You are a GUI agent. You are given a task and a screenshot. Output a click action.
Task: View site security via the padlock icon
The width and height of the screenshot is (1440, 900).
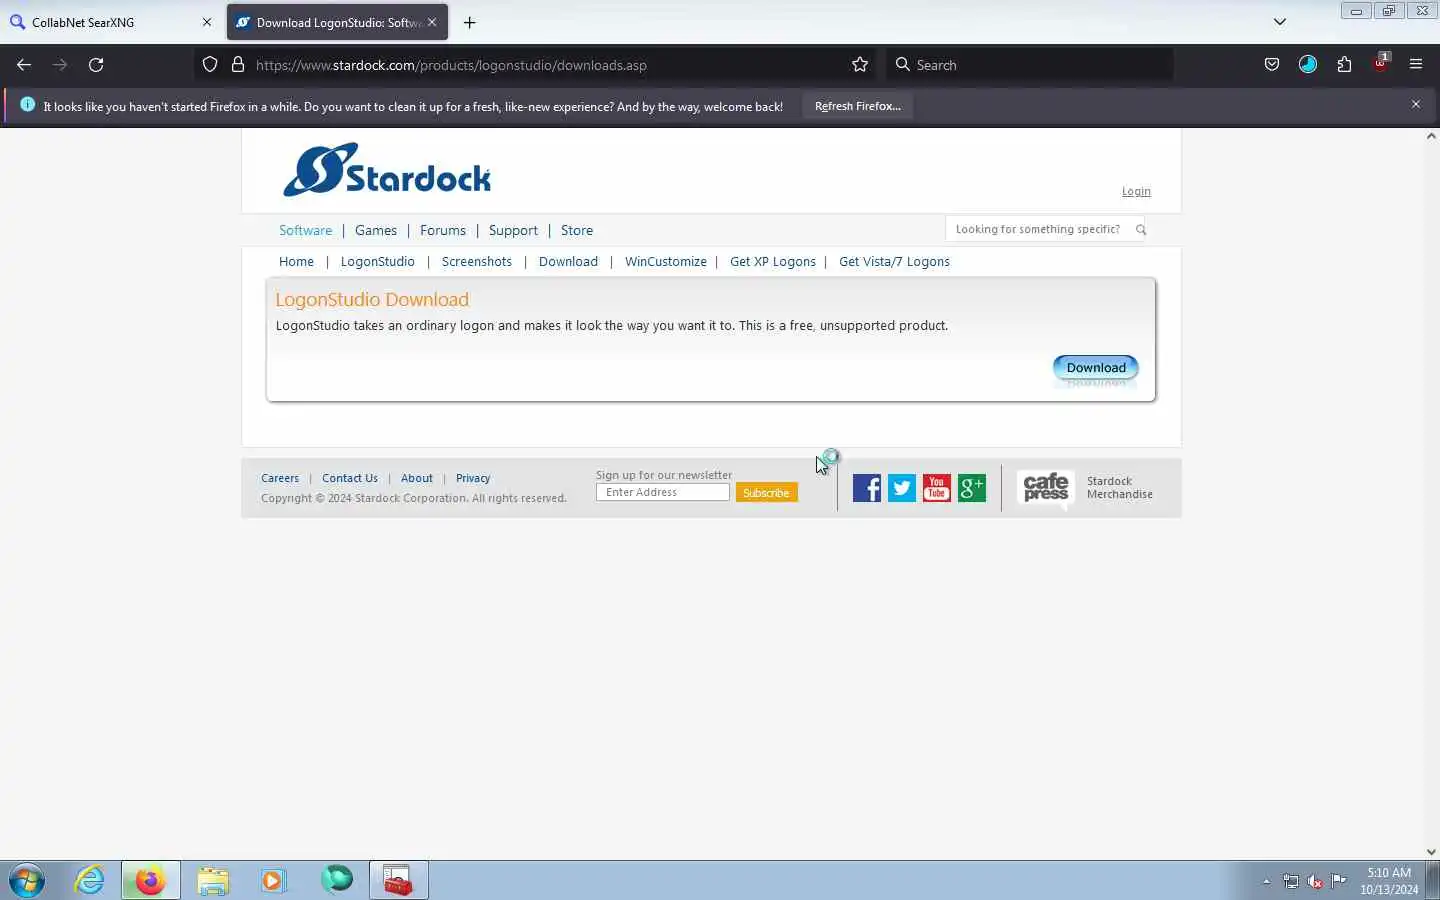pyautogui.click(x=238, y=65)
